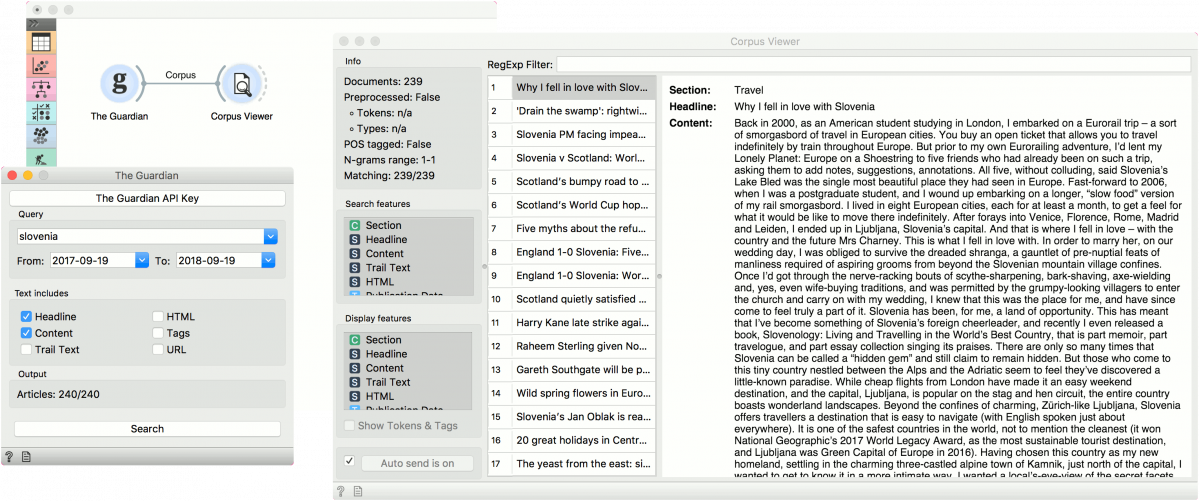Select HTML in Search features list
This screenshot has width=1199, height=501.
point(408,281)
